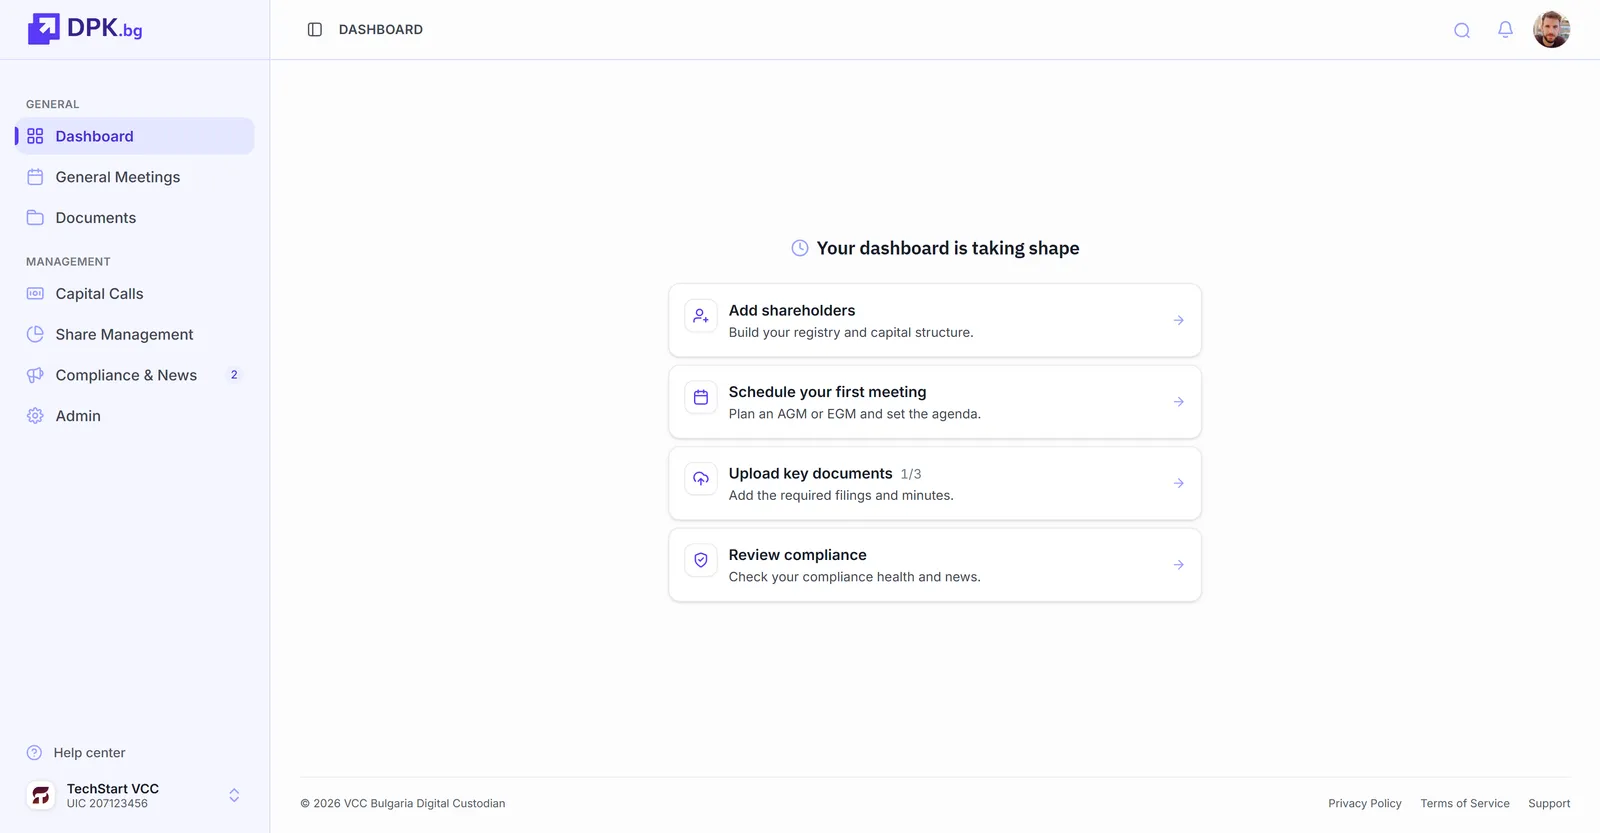The width and height of the screenshot is (1600, 833).
Task: Expand the TechStart VCC company switcher chevrons
Action: point(234,796)
